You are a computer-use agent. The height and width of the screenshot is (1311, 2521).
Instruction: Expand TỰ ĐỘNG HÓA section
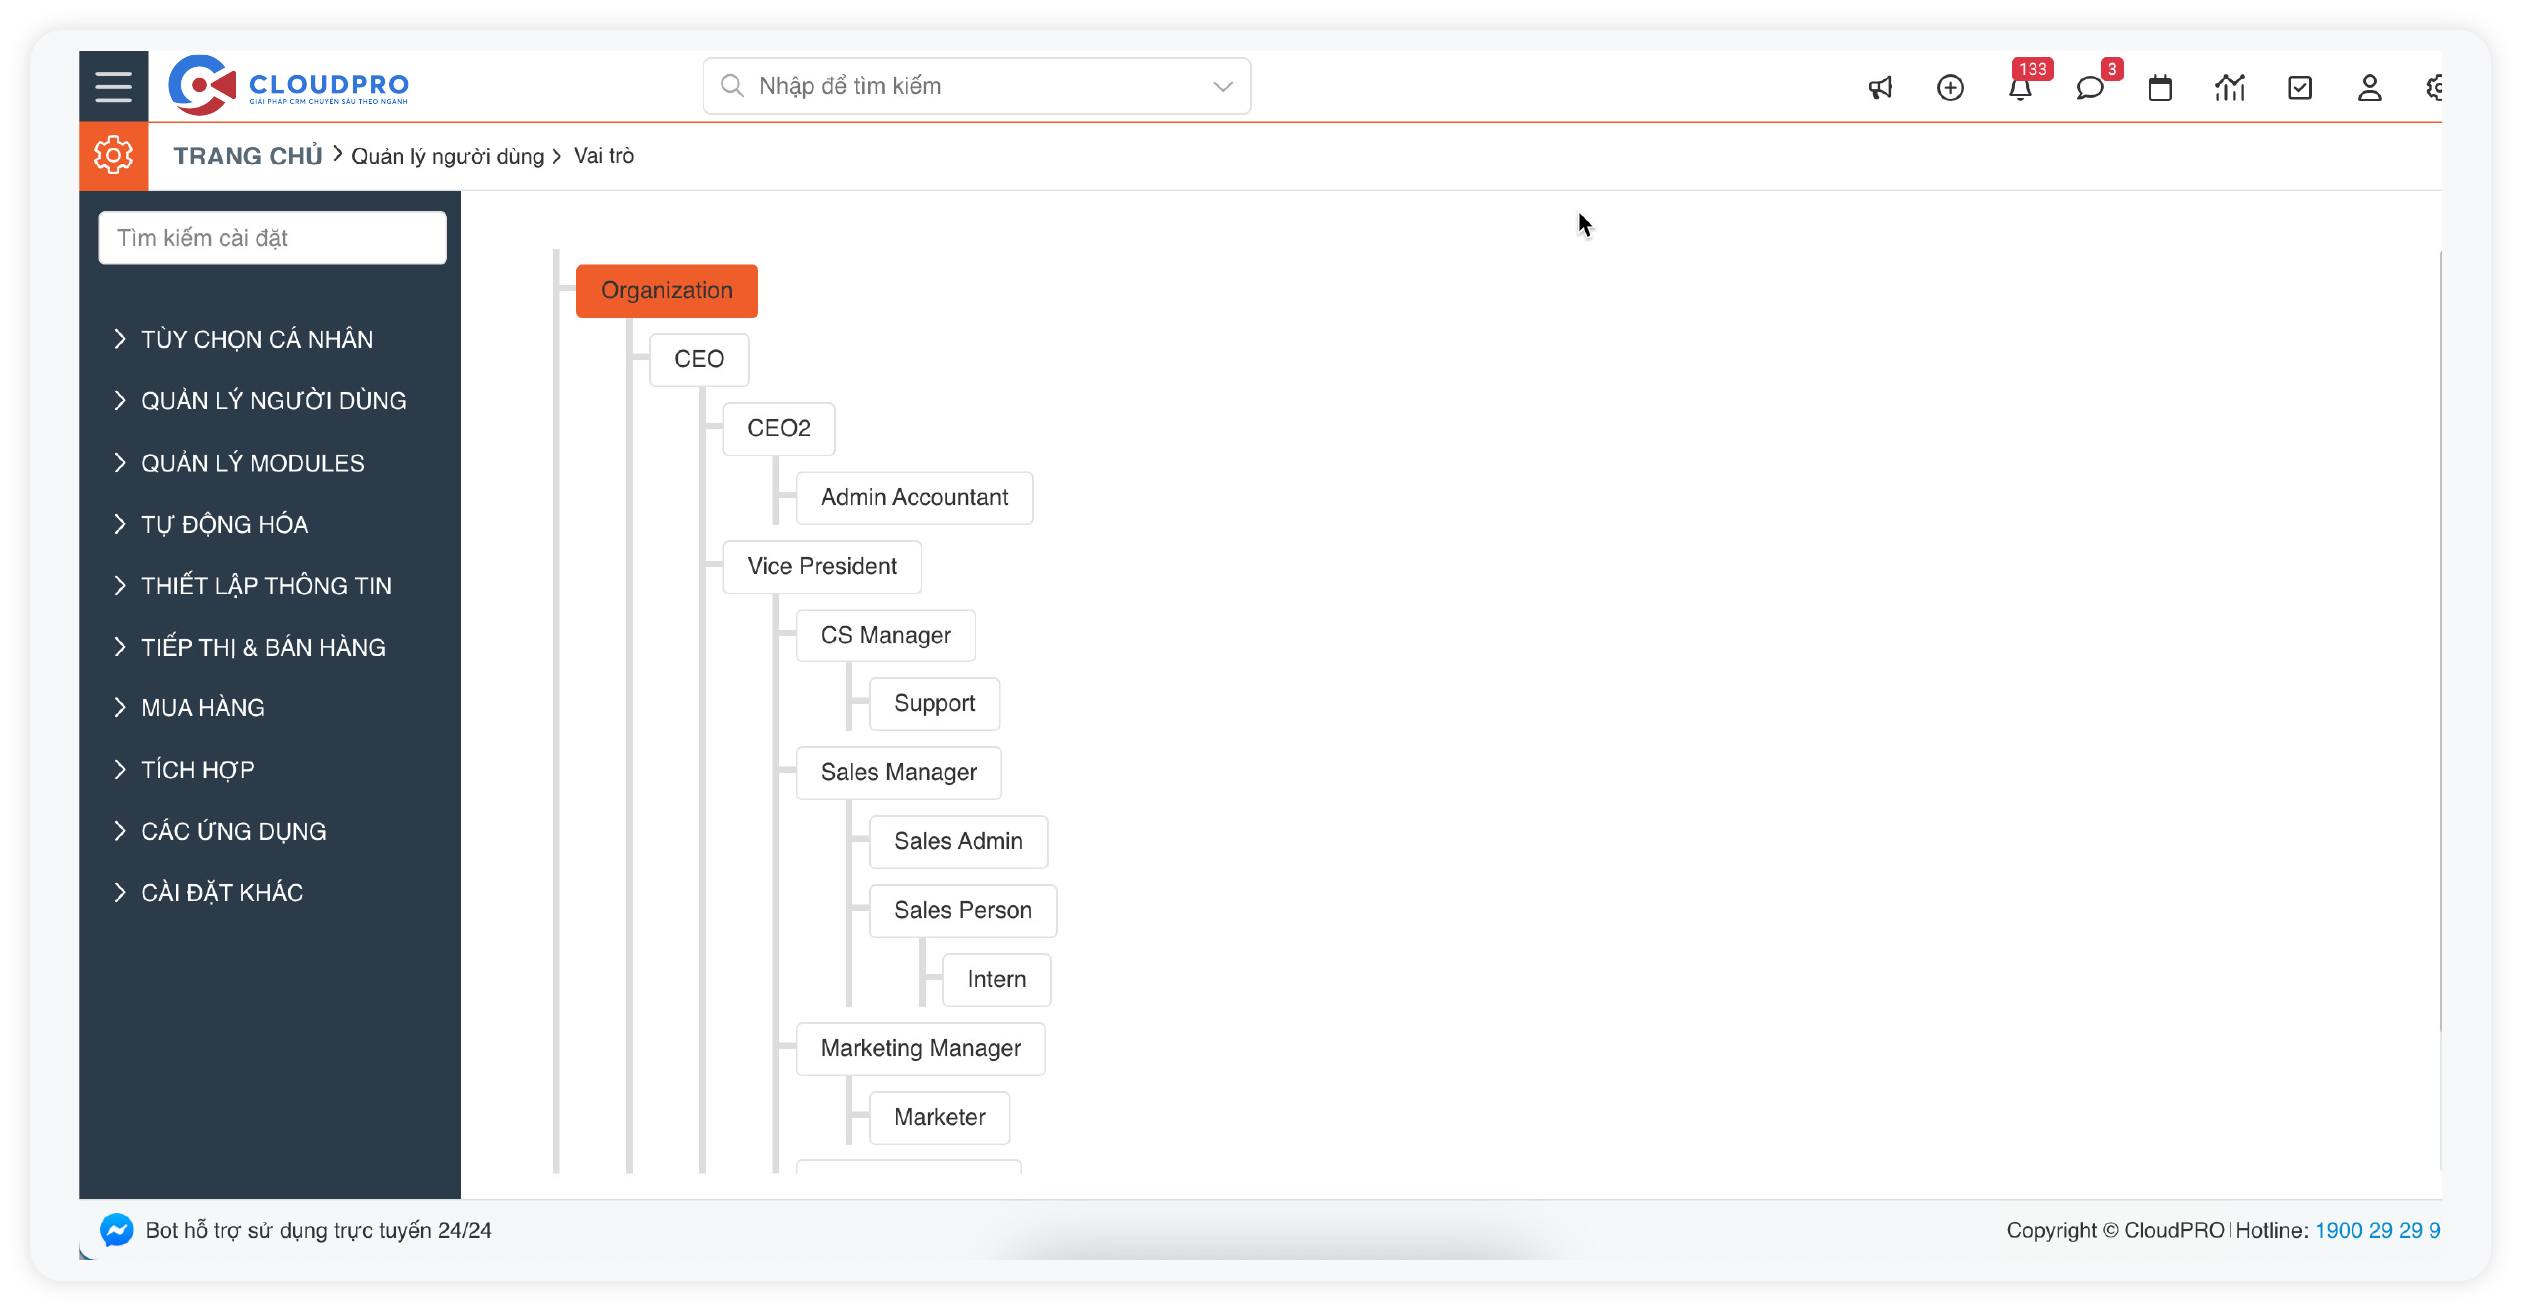coord(224,524)
